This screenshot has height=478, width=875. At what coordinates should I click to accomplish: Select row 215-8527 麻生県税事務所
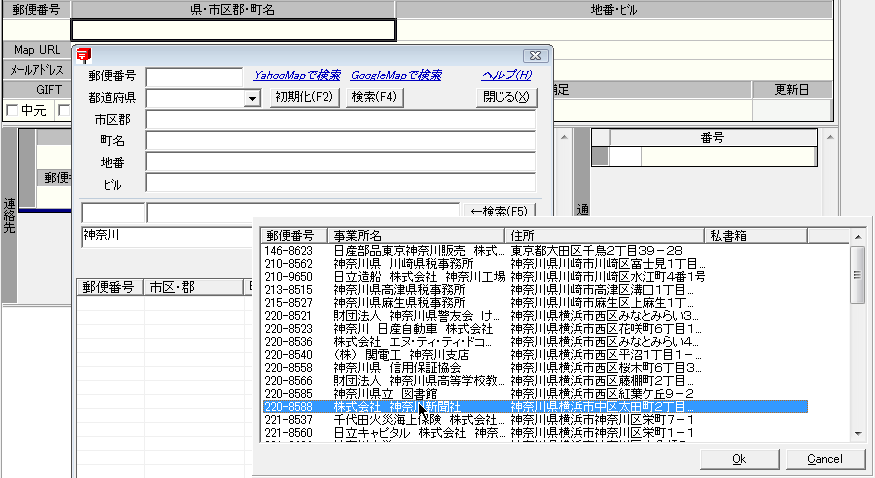pyautogui.click(x=535, y=303)
